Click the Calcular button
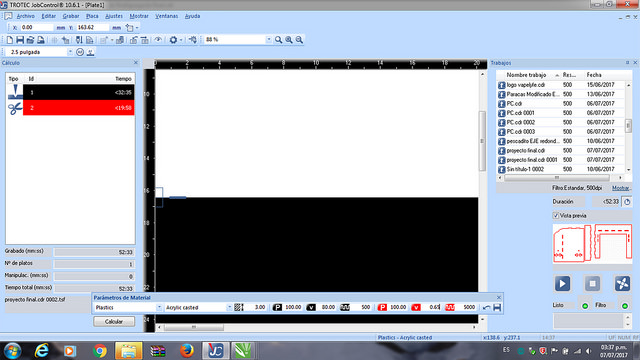The height and width of the screenshot is (360, 640). [114, 322]
